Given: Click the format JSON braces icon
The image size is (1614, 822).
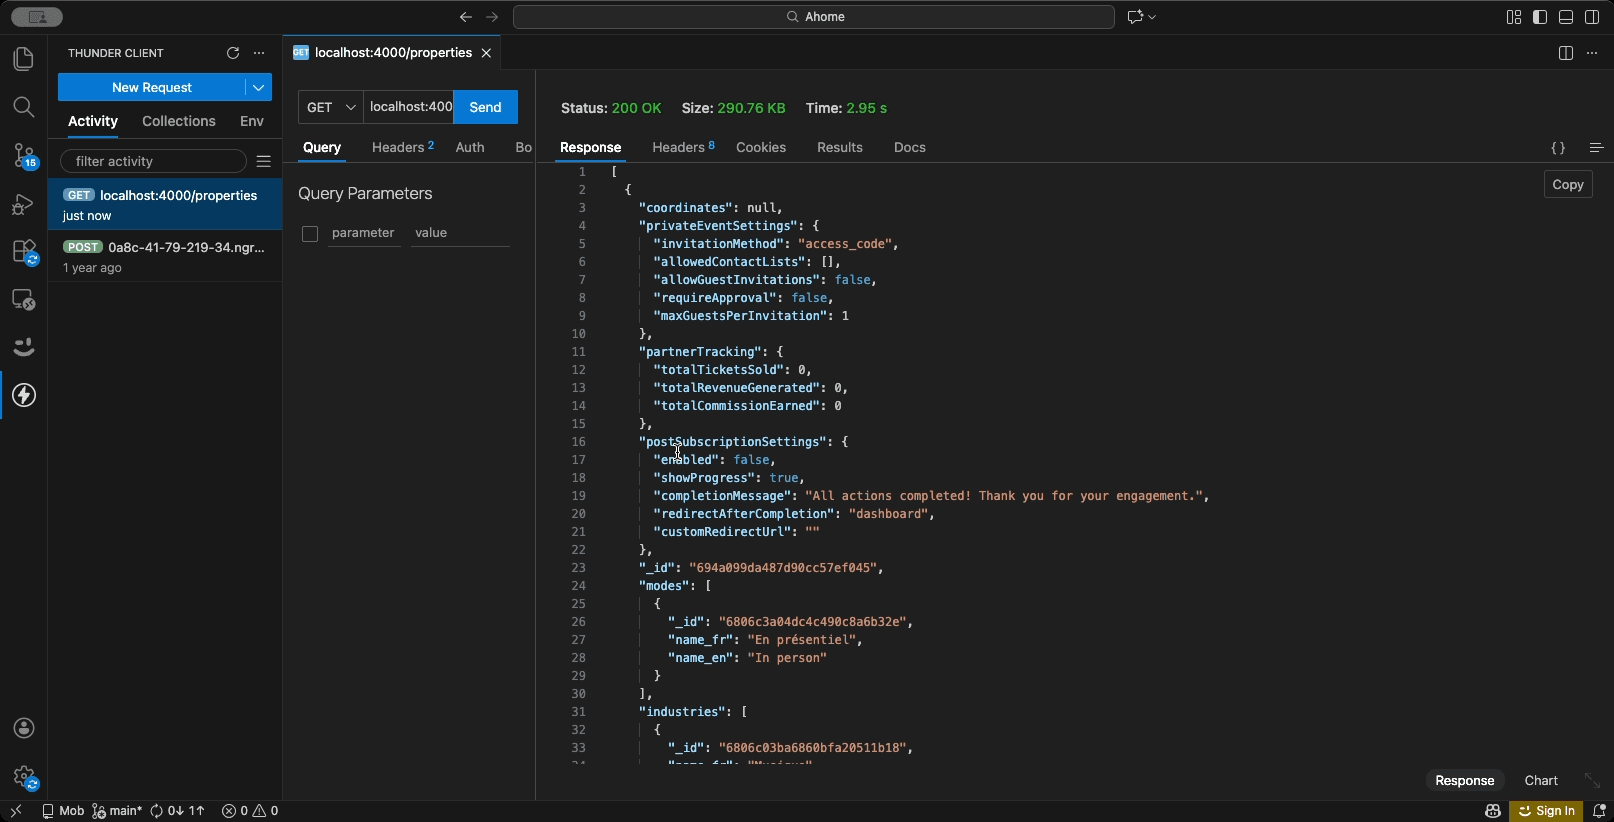Looking at the screenshot, I should 1558,148.
